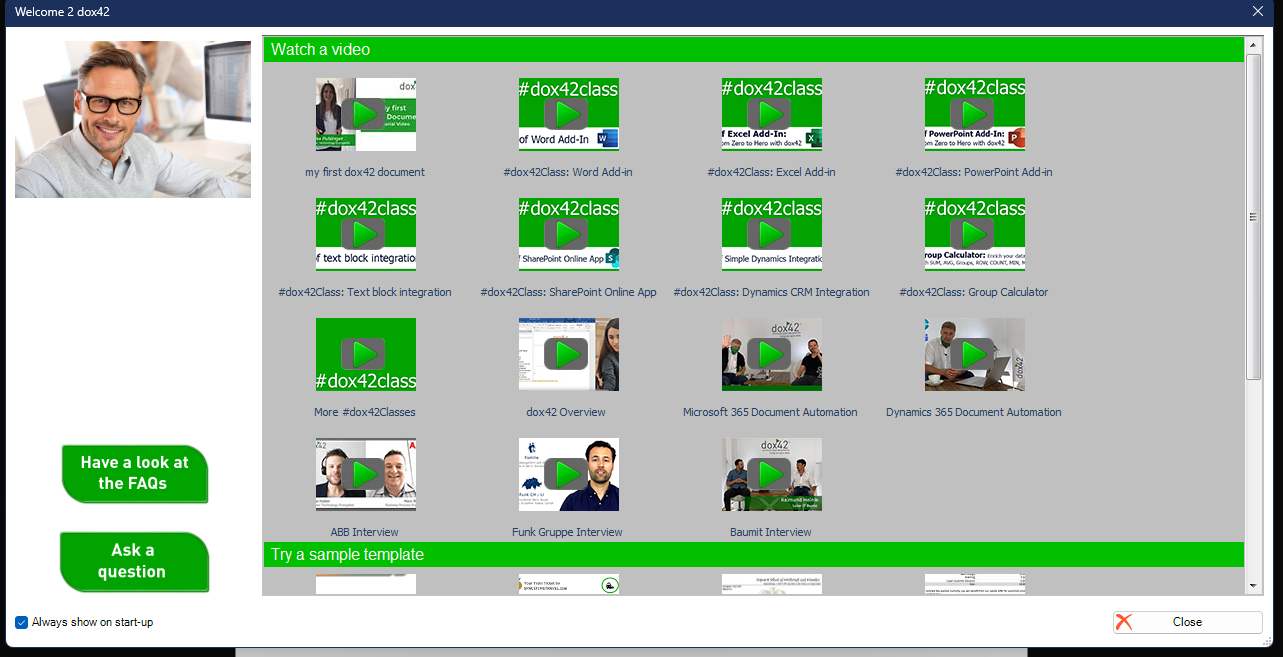This screenshot has width=1283, height=657.
Task: Click the 'dox42 Overview' caption link
Action: 566,412
